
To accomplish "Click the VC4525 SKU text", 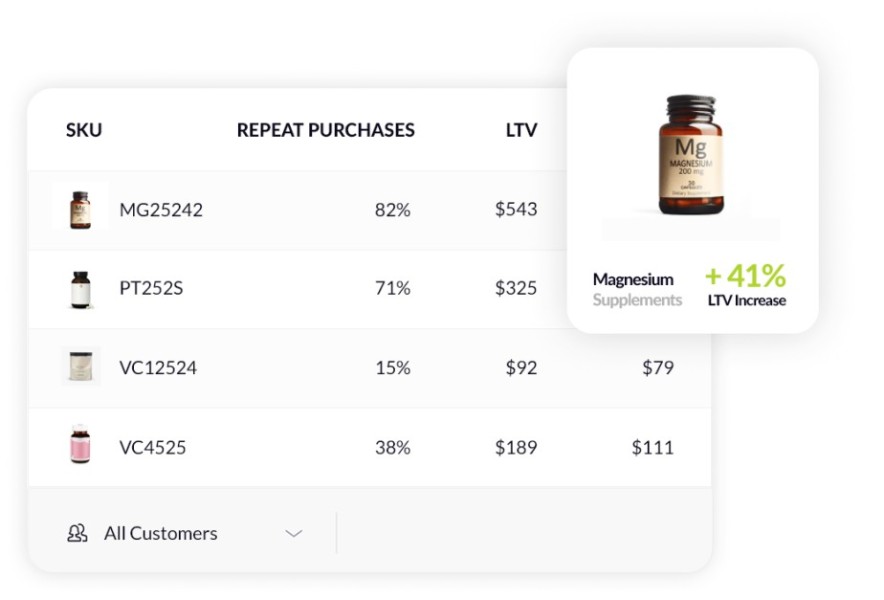I will pyautogui.click(x=153, y=448).
